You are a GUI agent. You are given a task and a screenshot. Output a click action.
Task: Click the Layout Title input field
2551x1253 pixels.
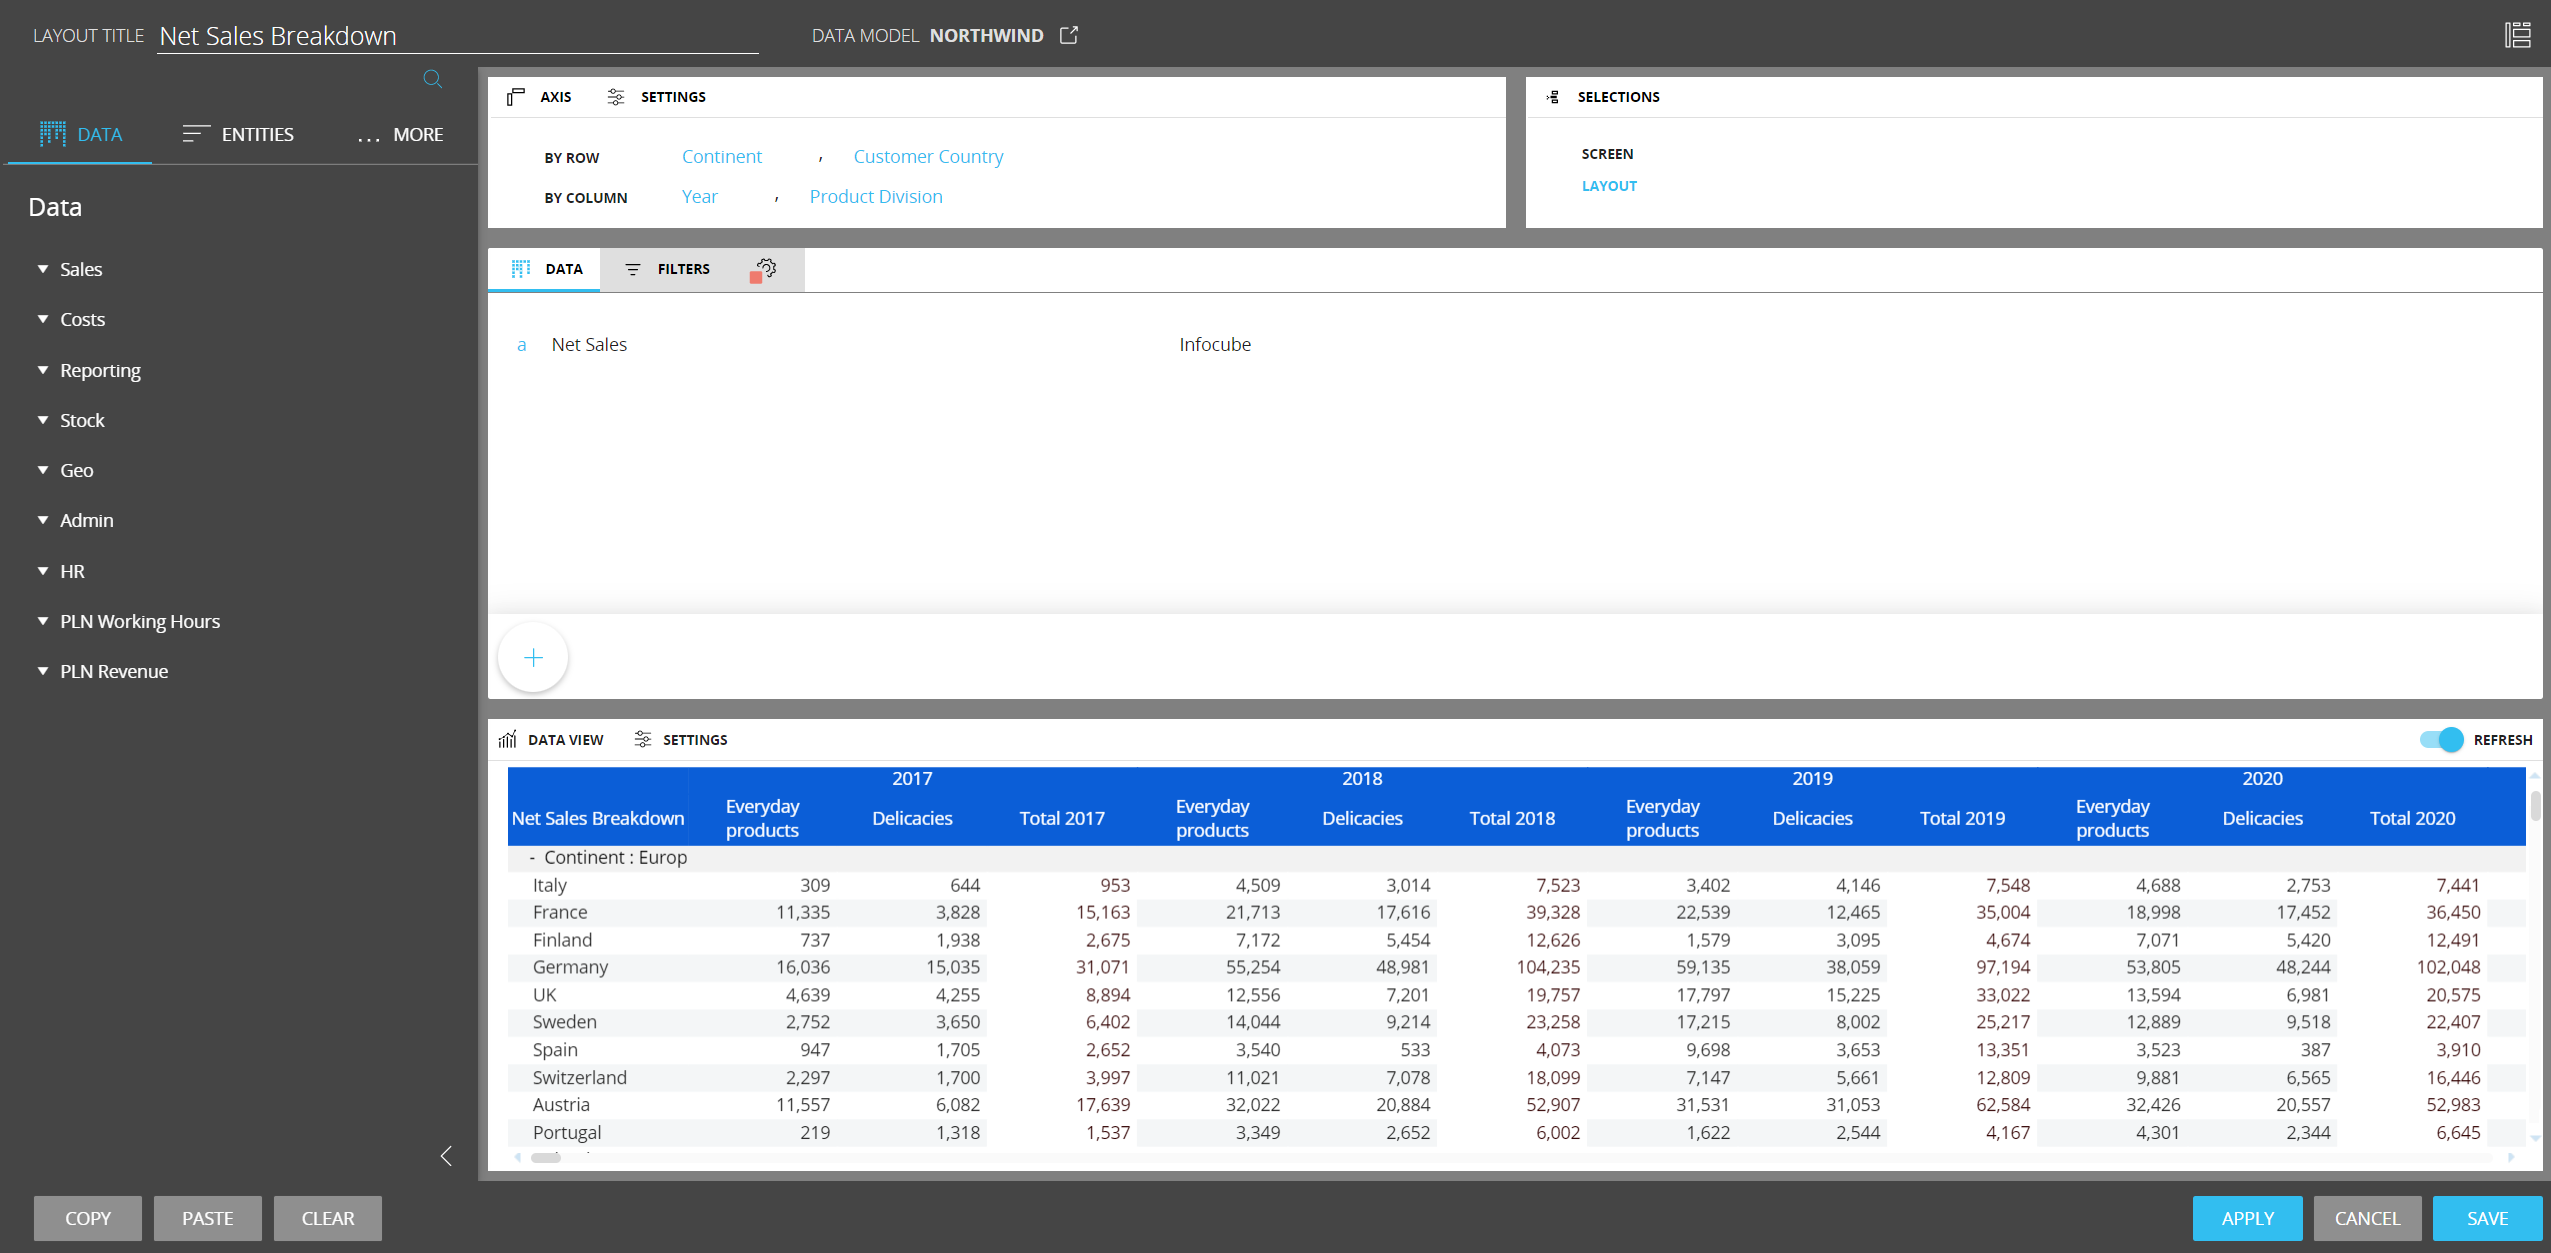coord(457,36)
